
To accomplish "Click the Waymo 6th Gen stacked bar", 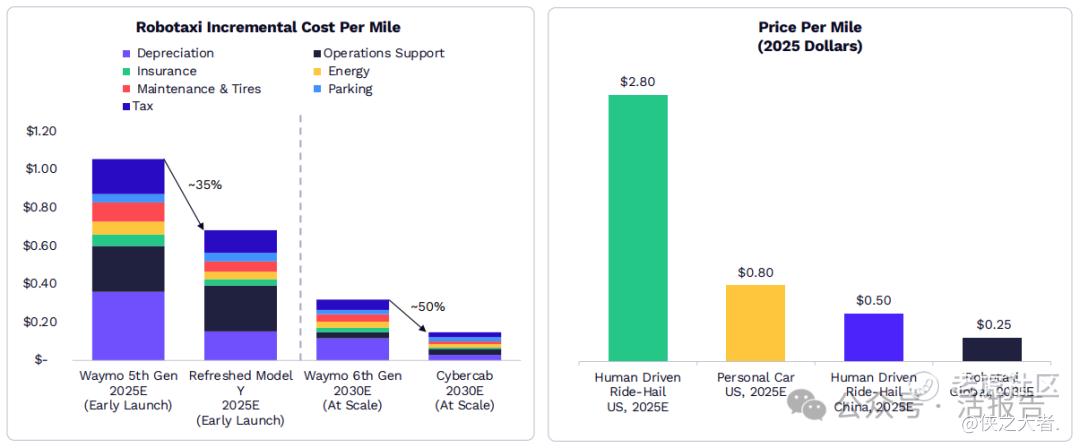I will click(x=353, y=330).
